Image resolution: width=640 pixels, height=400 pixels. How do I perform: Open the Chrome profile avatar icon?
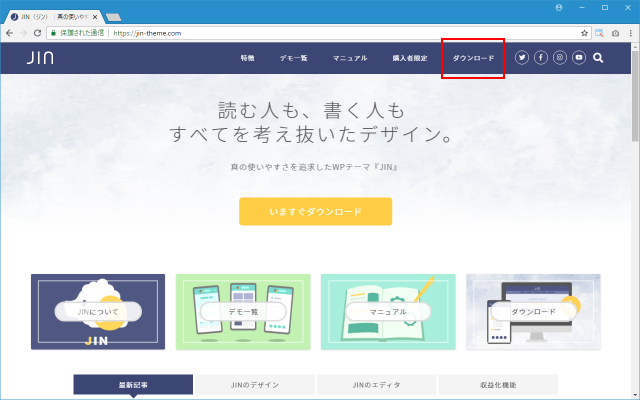pos(559,8)
